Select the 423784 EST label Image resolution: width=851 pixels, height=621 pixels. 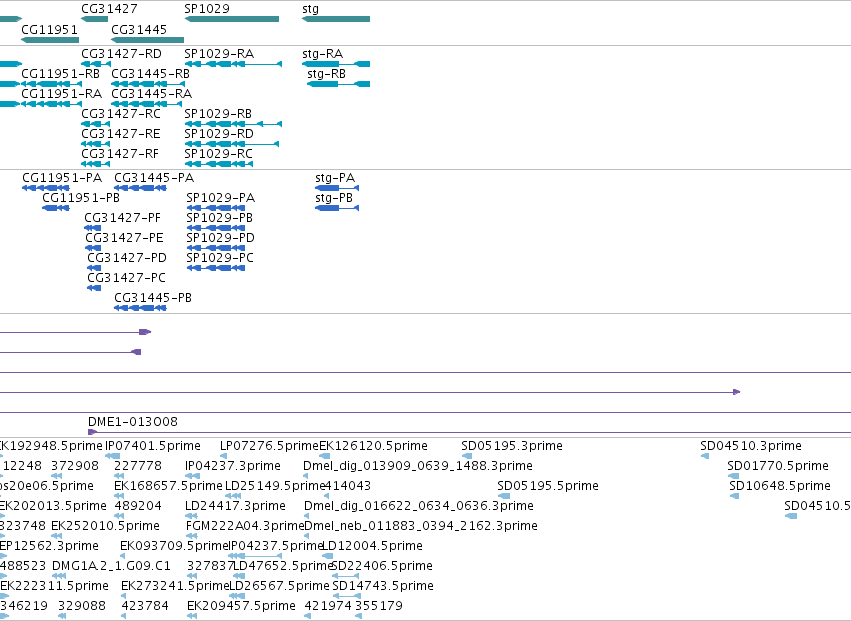(x=145, y=606)
